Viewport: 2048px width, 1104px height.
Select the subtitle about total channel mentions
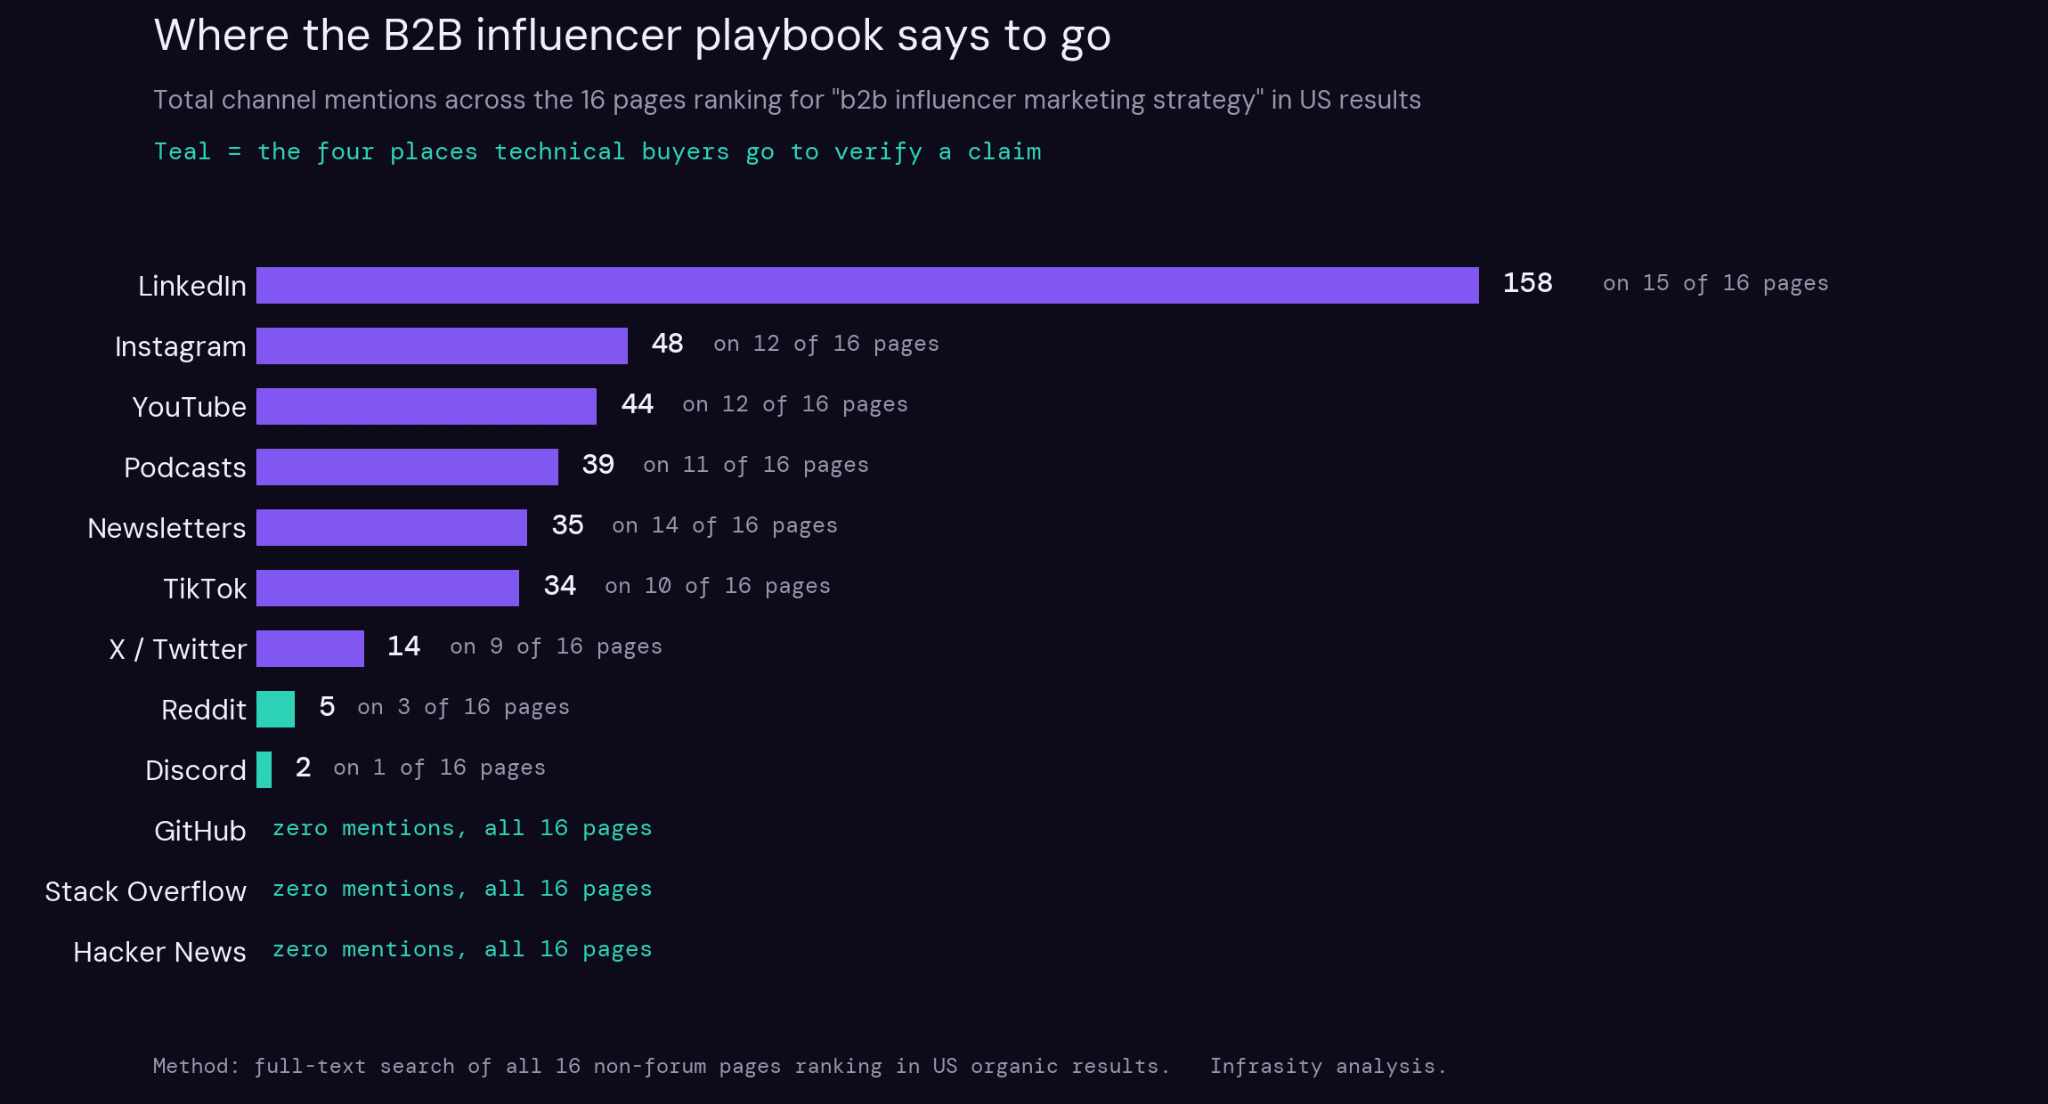(x=787, y=100)
